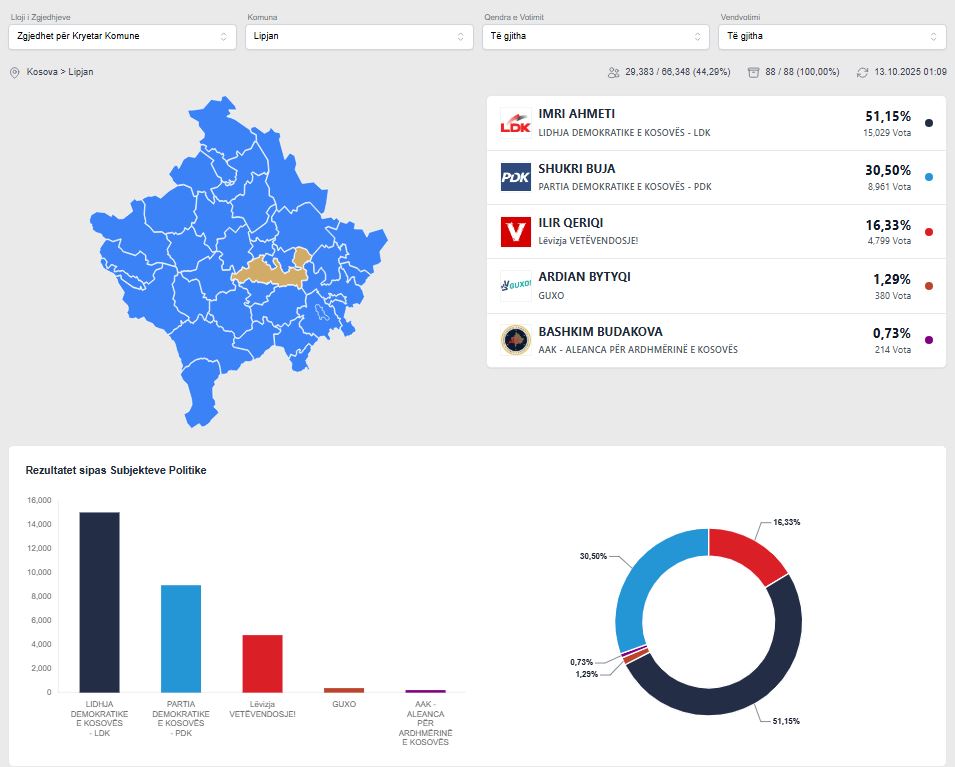
Task: Click the location pin icon beside Kosova
Action: 14,73
